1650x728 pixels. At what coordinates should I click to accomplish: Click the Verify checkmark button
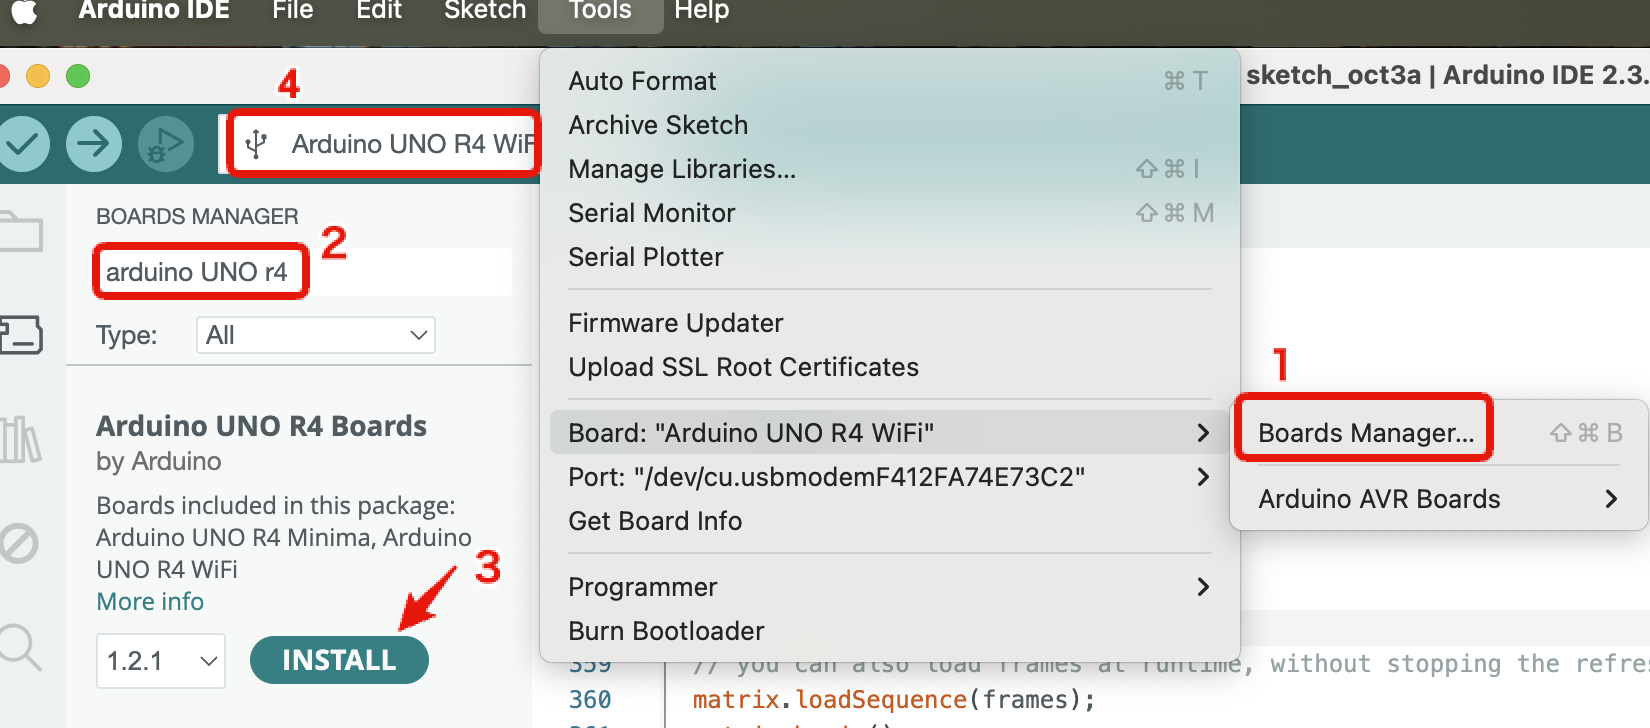tap(22, 144)
